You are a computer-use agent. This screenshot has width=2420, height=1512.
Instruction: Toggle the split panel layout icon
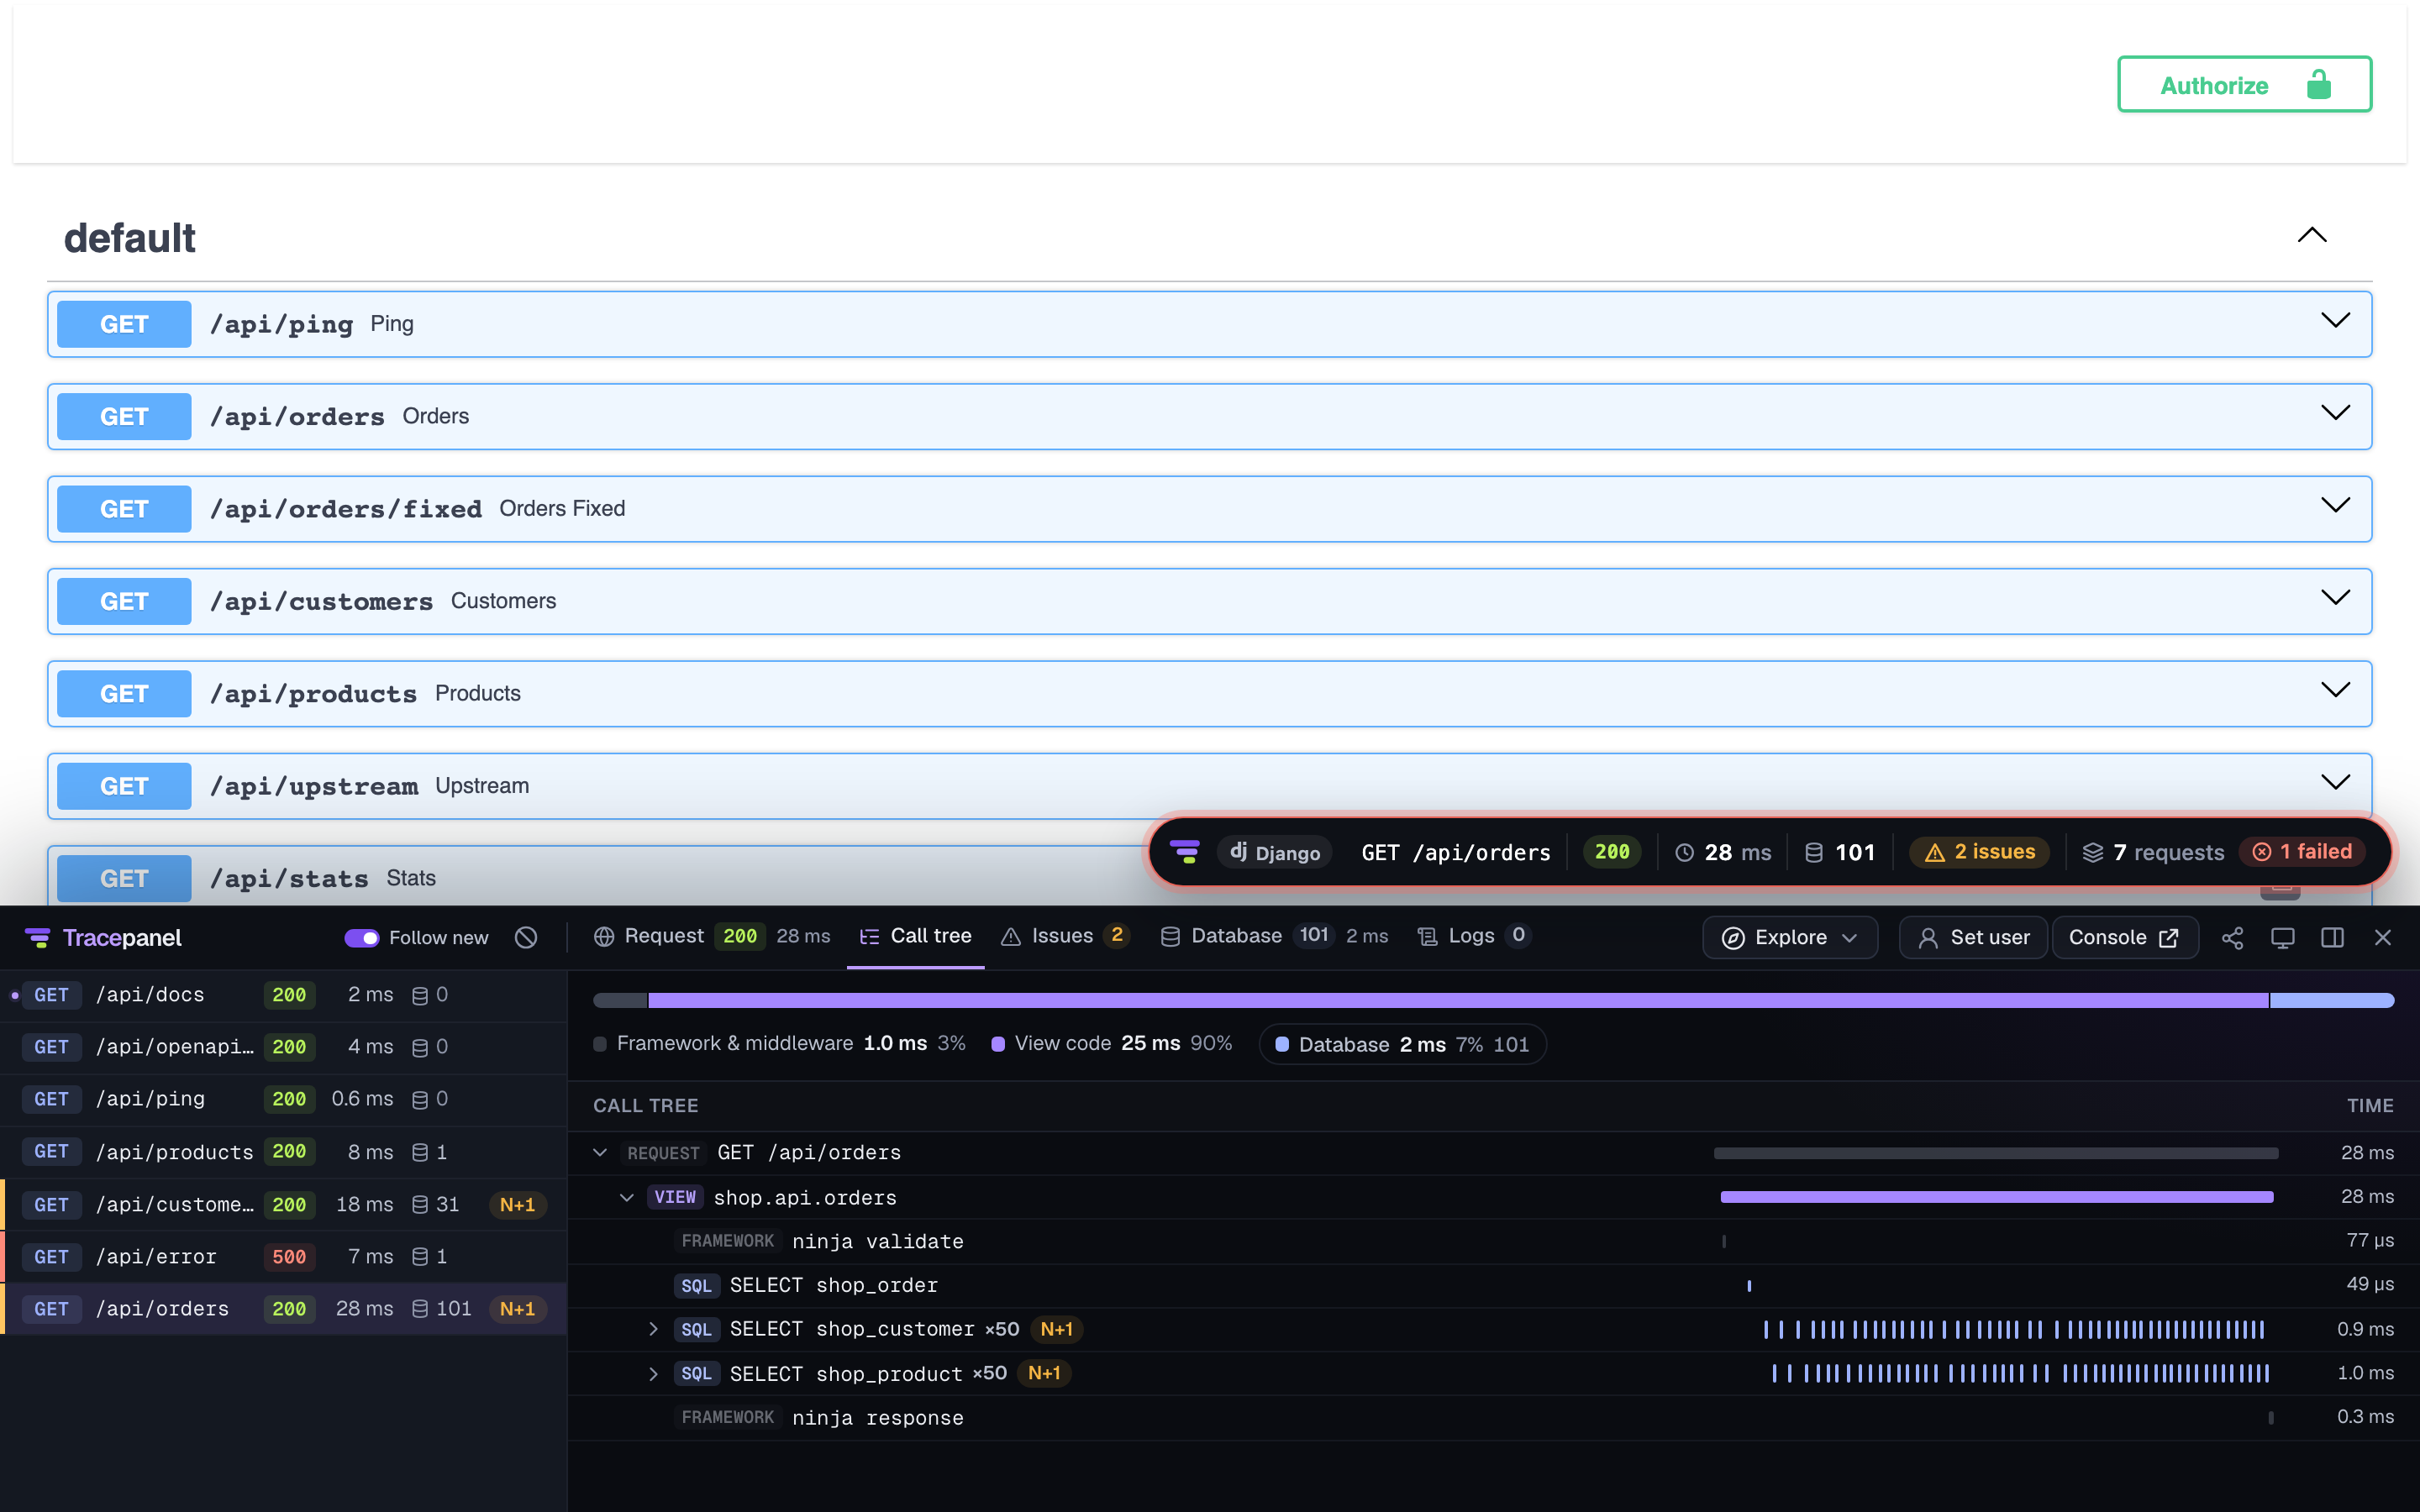pyautogui.click(x=2333, y=937)
